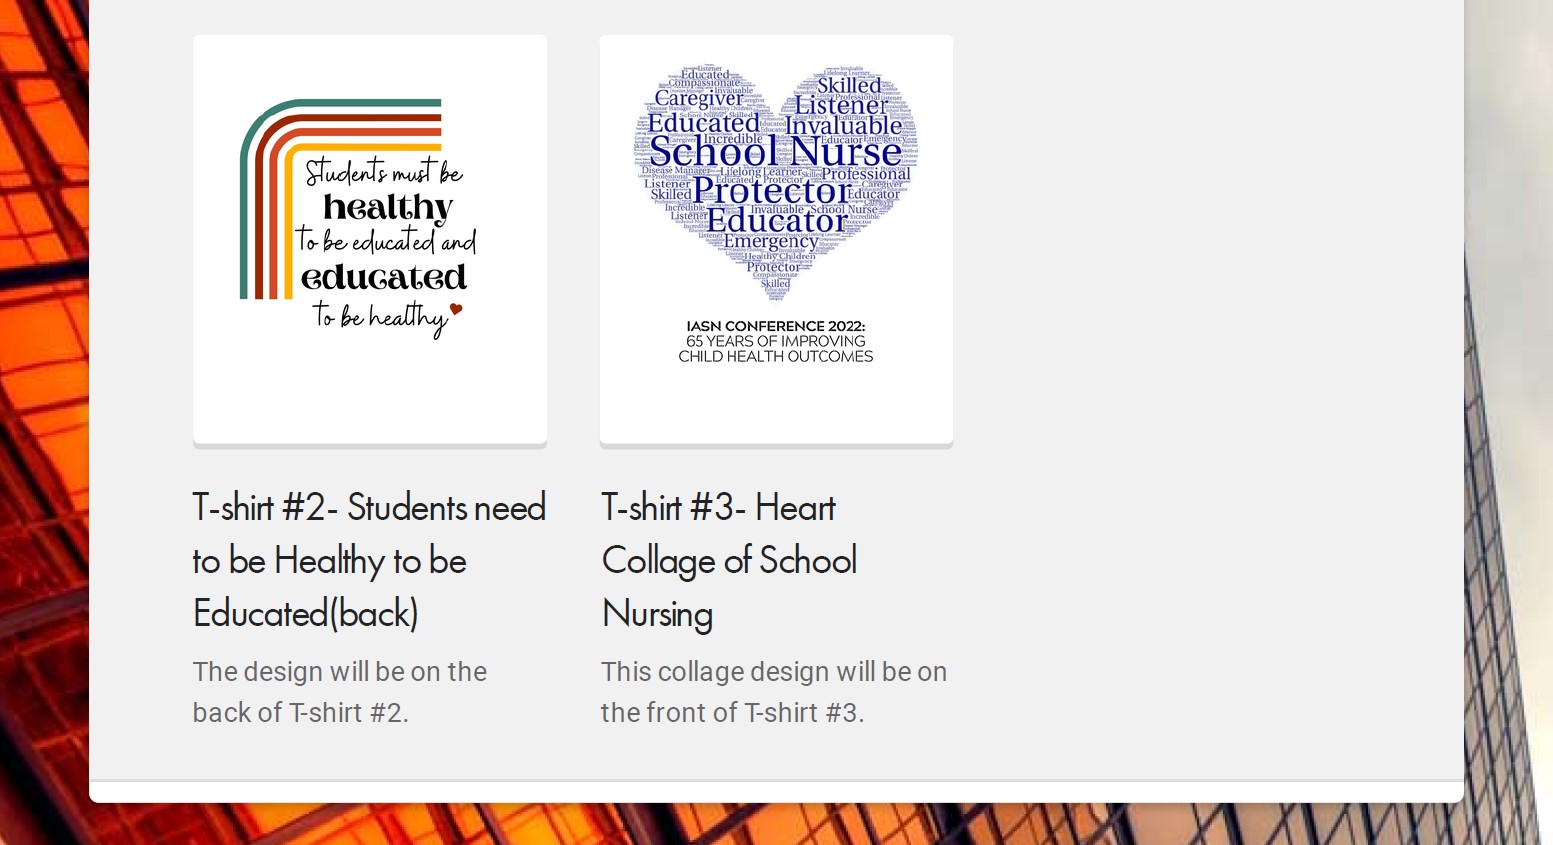Click the "IASN CONFERENCE 2022:" caption text
Screen dimensions: 1553x845
(x=776, y=326)
